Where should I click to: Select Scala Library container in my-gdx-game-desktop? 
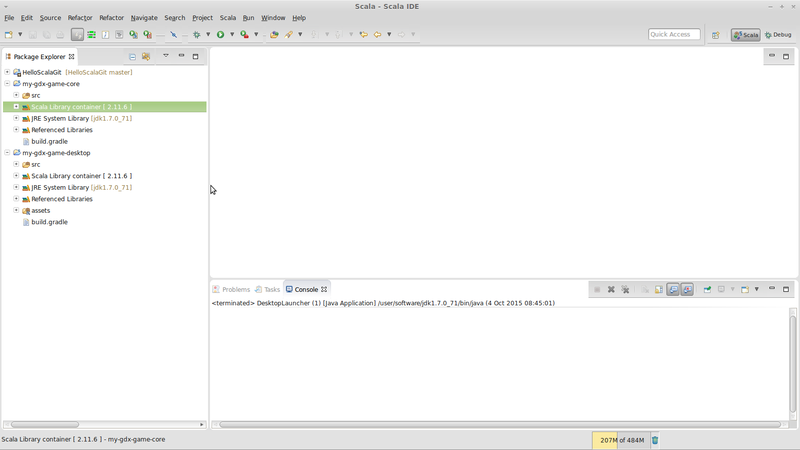(x=81, y=176)
